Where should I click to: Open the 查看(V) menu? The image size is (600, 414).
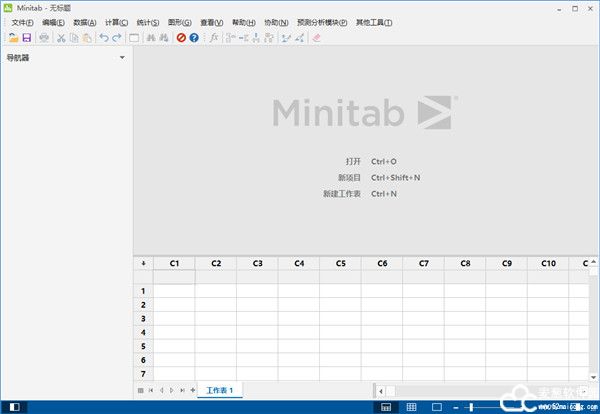pyautogui.click(x=212, y=23)
